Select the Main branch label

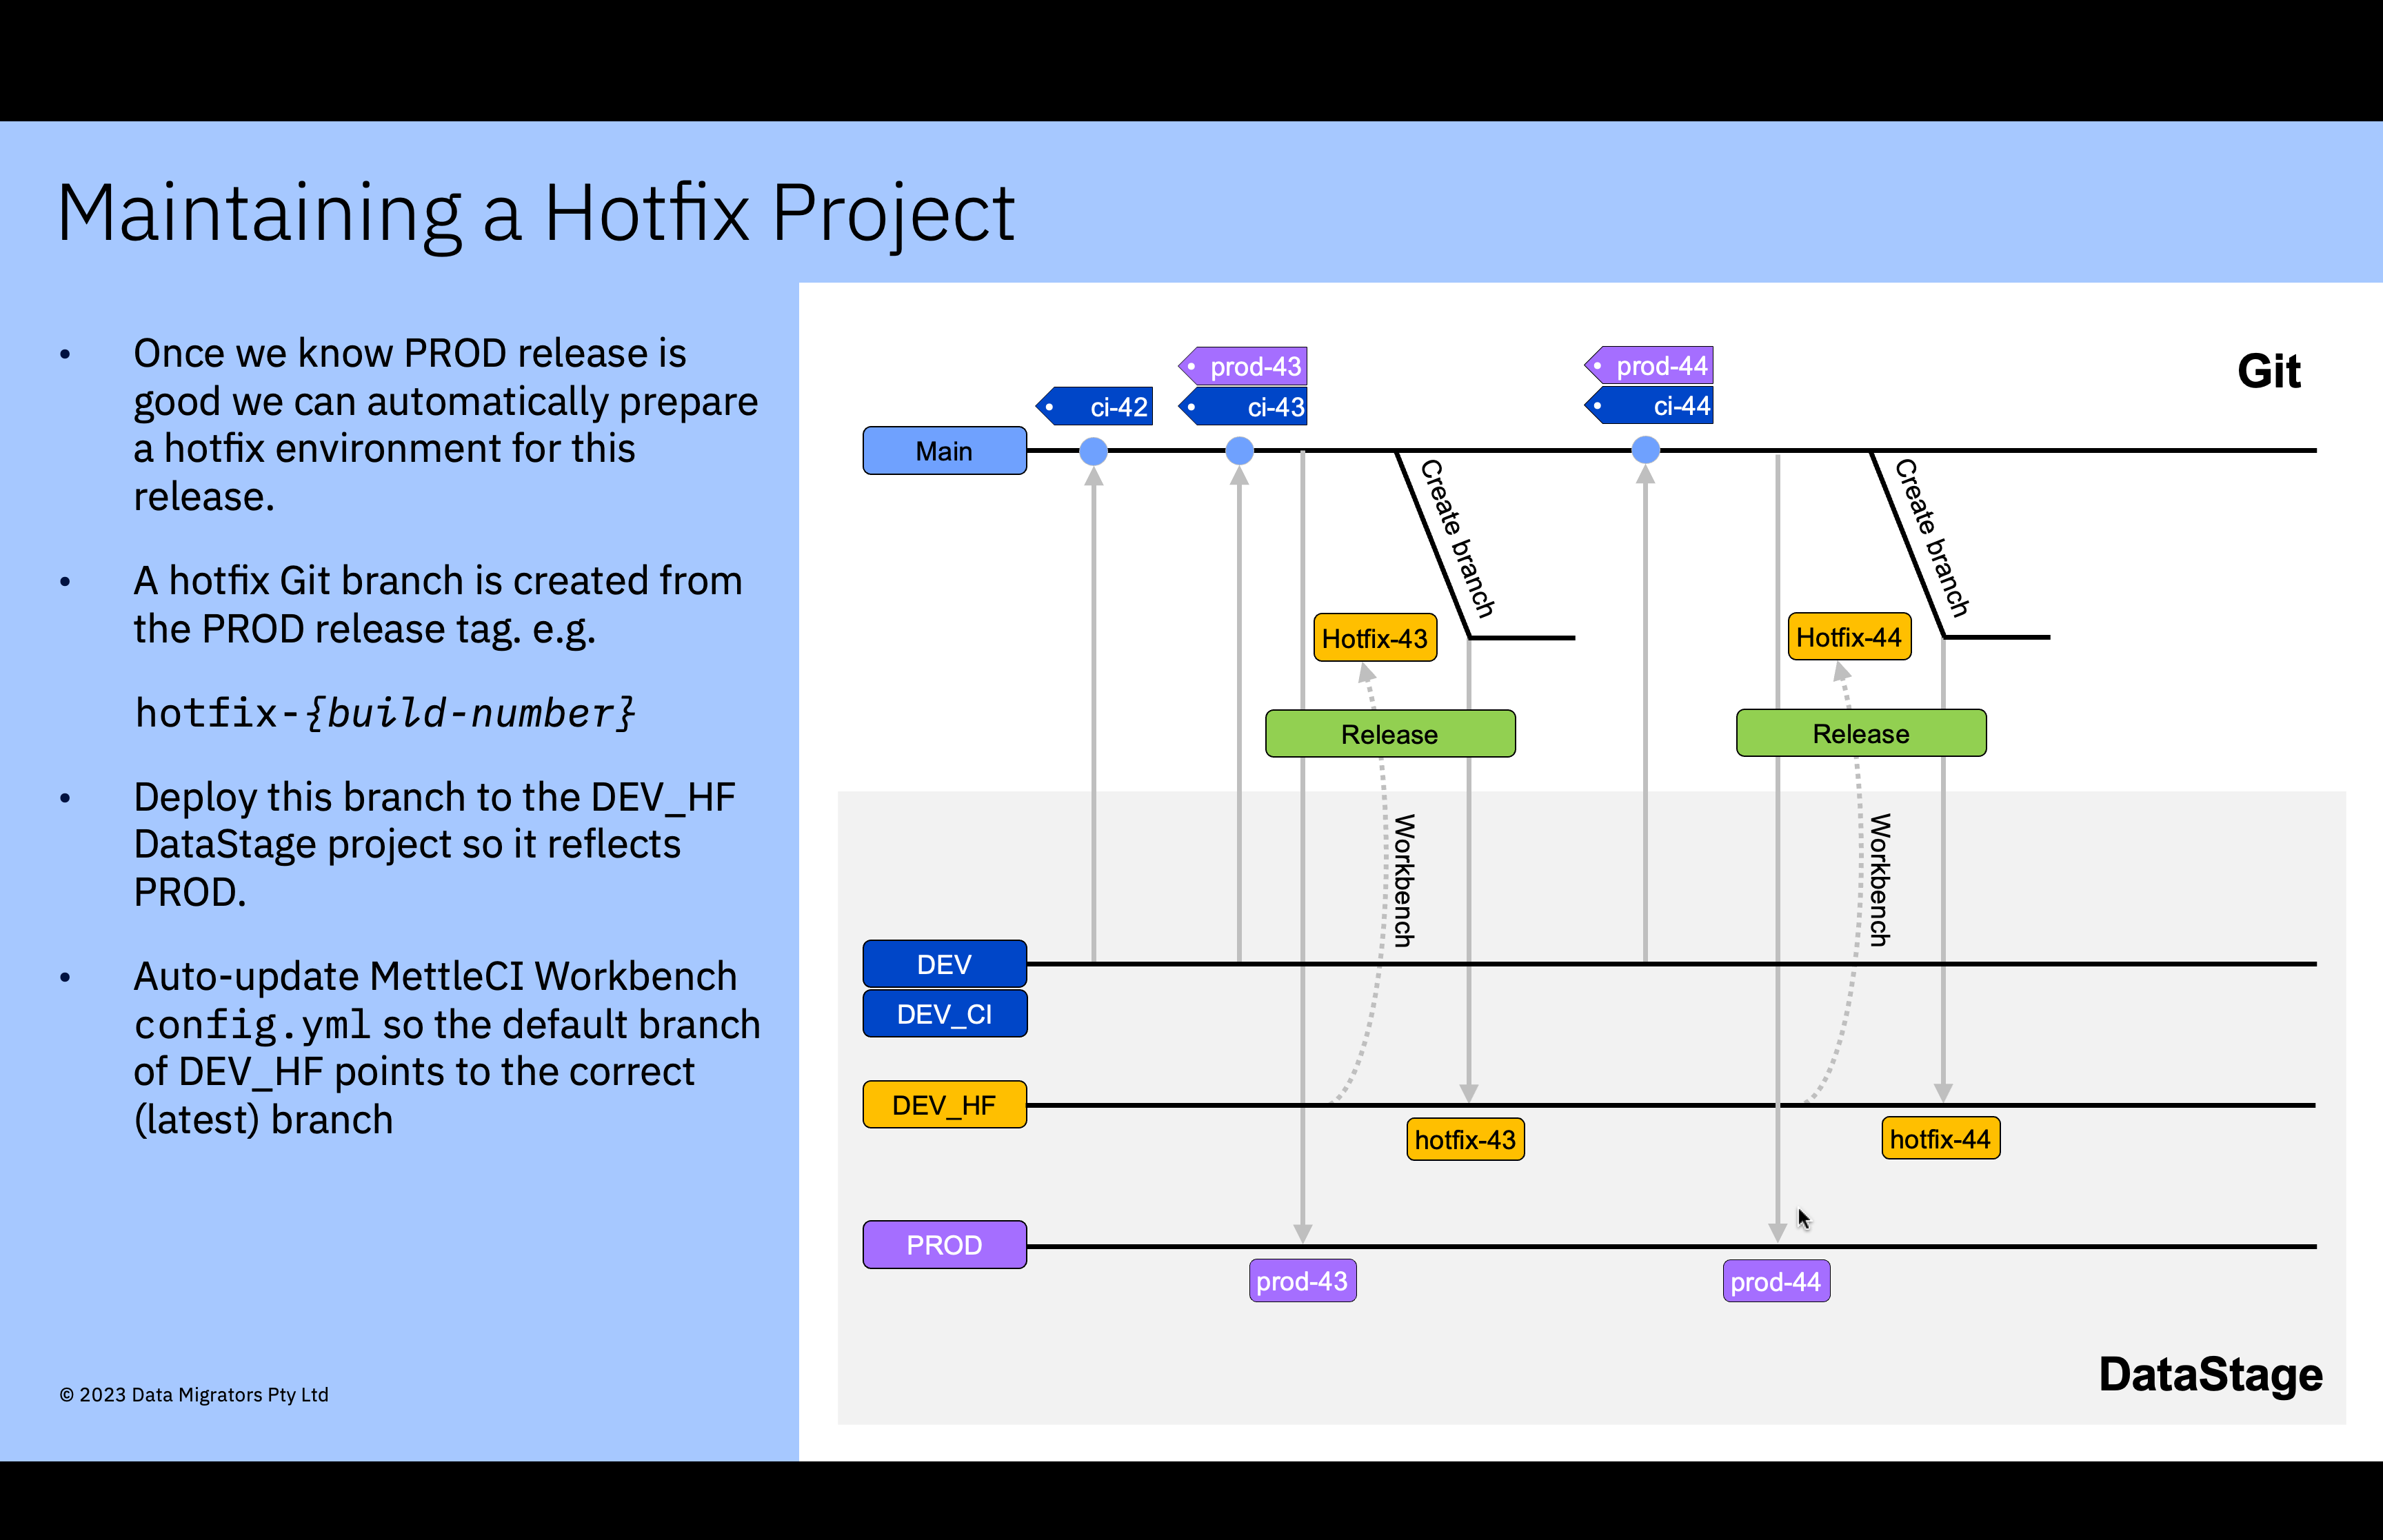[x=944, y=451]
